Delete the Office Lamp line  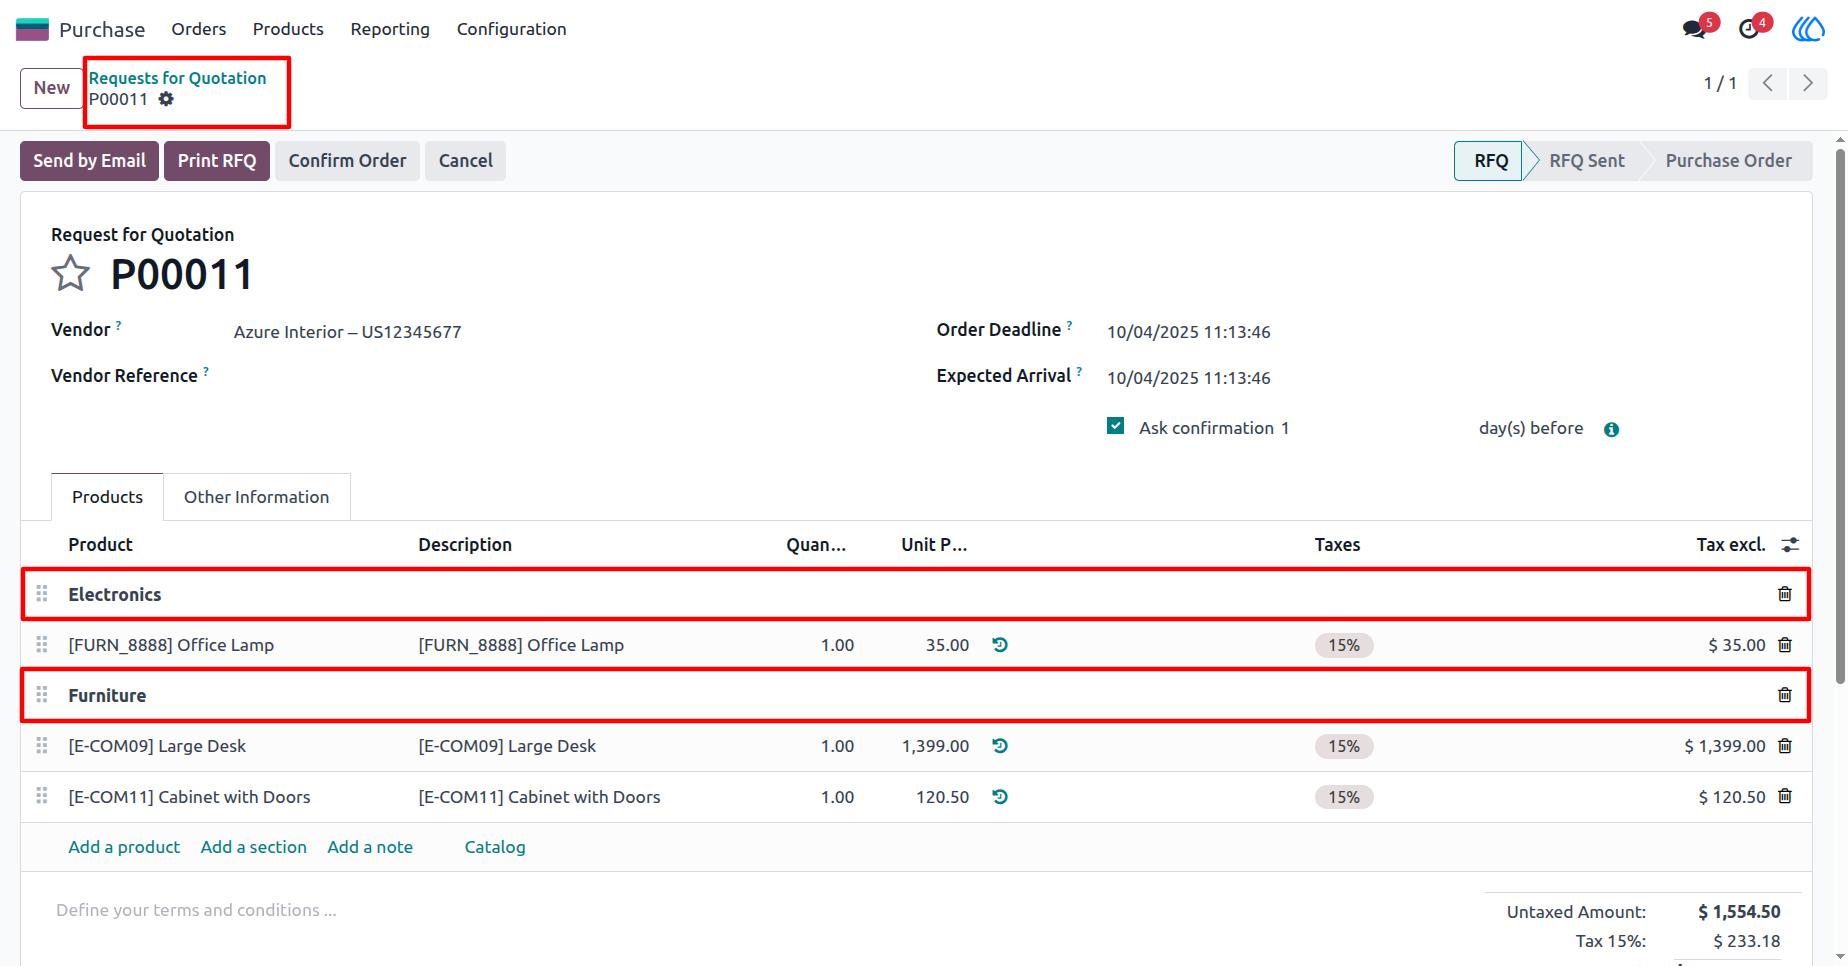coord(1785,645)
